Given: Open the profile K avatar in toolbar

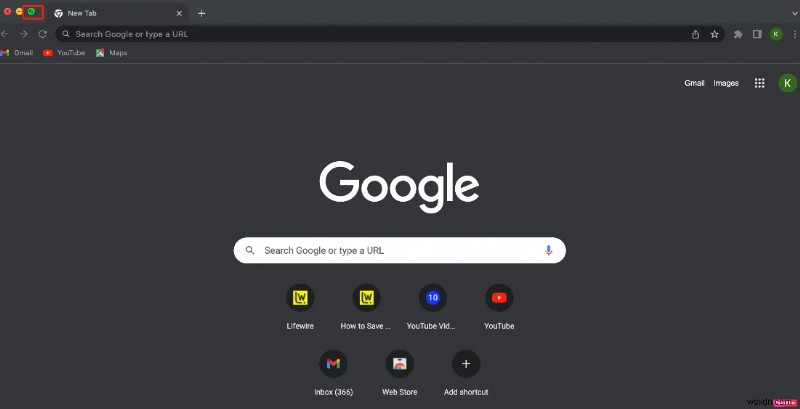Looking at the screenshot, I should pyautogui.click(x=776, y=34).
